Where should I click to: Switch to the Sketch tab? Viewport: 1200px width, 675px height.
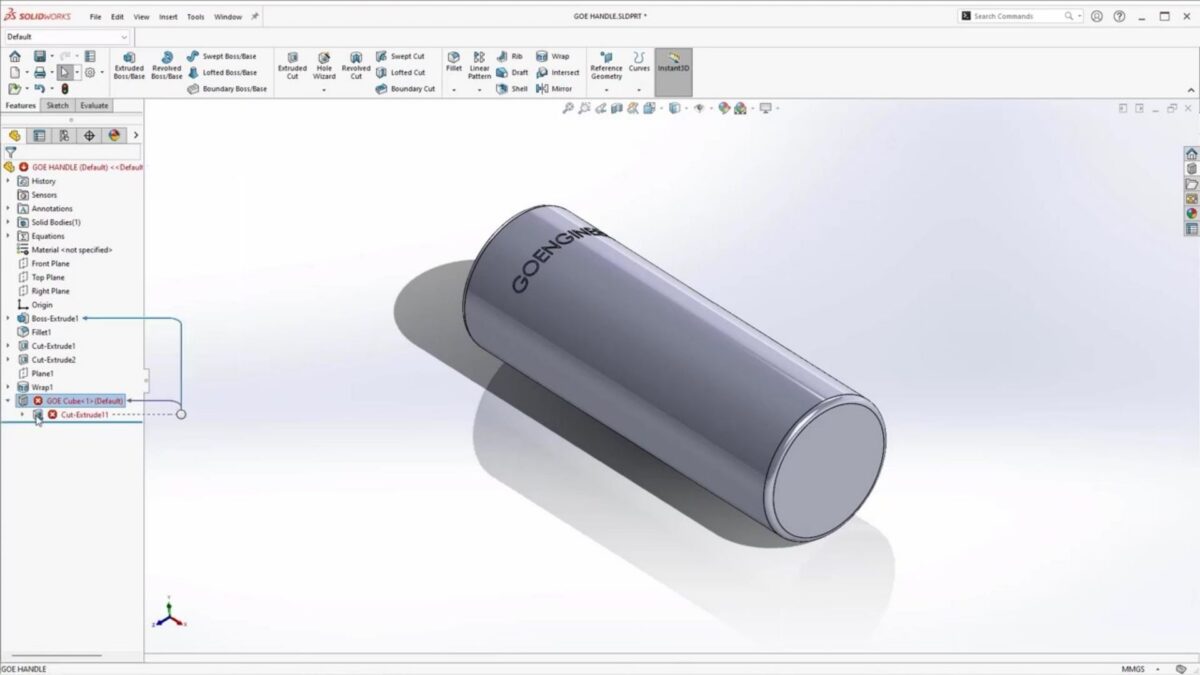(x=57, y=105)
